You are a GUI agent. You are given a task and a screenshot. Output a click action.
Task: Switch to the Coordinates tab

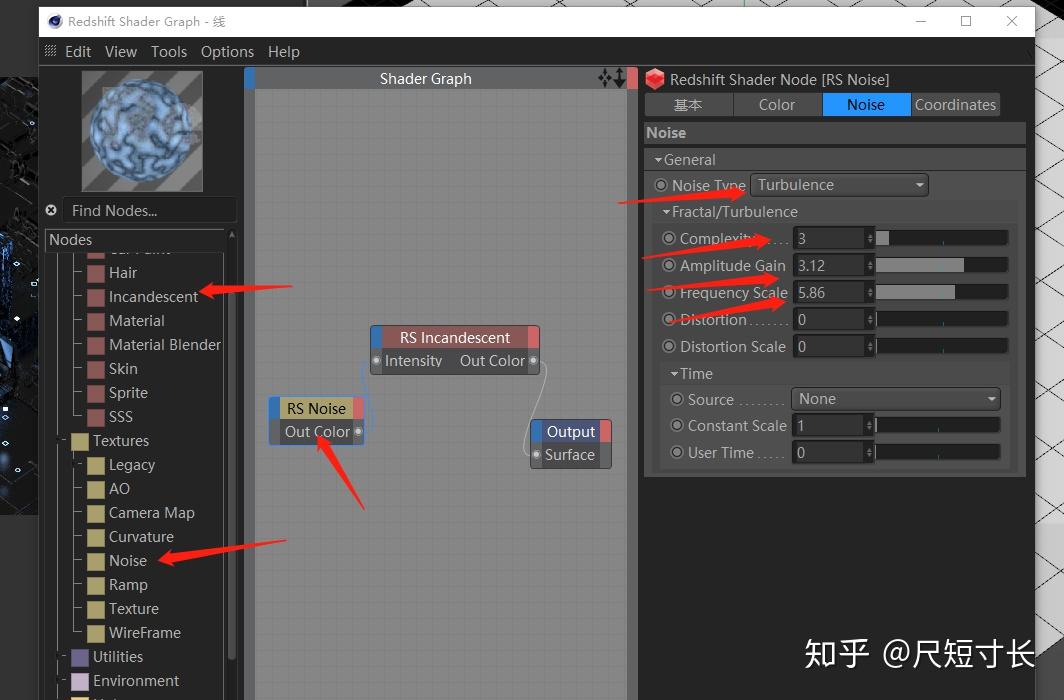(954, 104)
